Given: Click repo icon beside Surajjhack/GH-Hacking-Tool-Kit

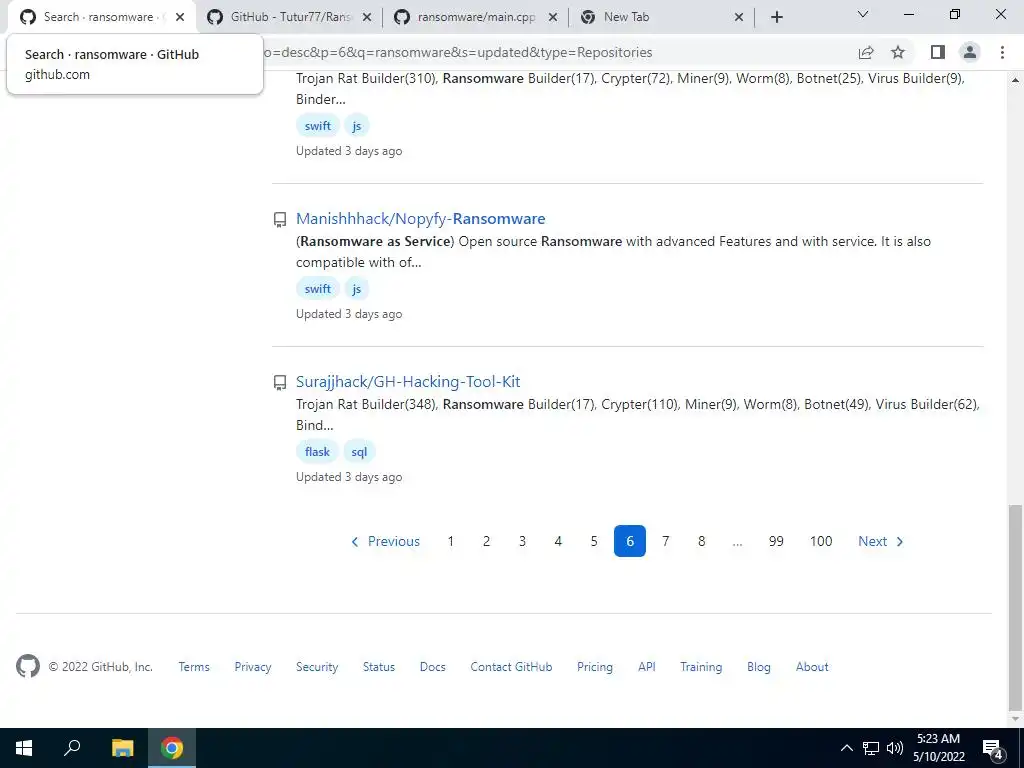Looking at the screenshot, I should [280, 383].
